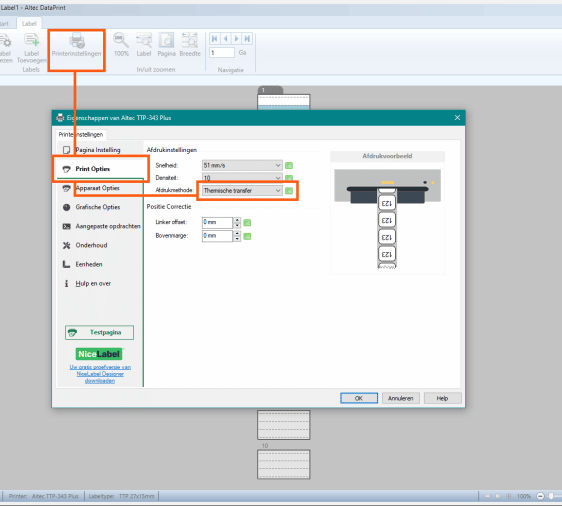Click the Label Toevoegen ribbon icon
562x506 pixels.
(32, 48)
